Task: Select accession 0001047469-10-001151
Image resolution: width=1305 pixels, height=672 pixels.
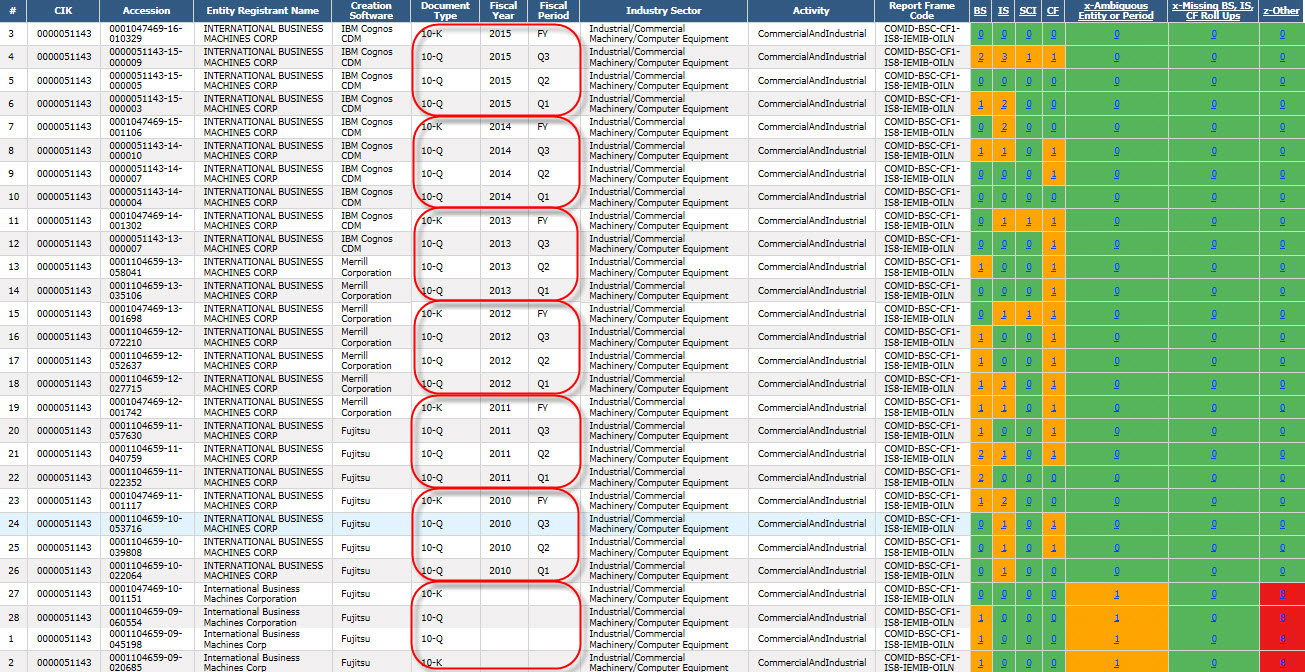Action: click(x=146, y=594)
